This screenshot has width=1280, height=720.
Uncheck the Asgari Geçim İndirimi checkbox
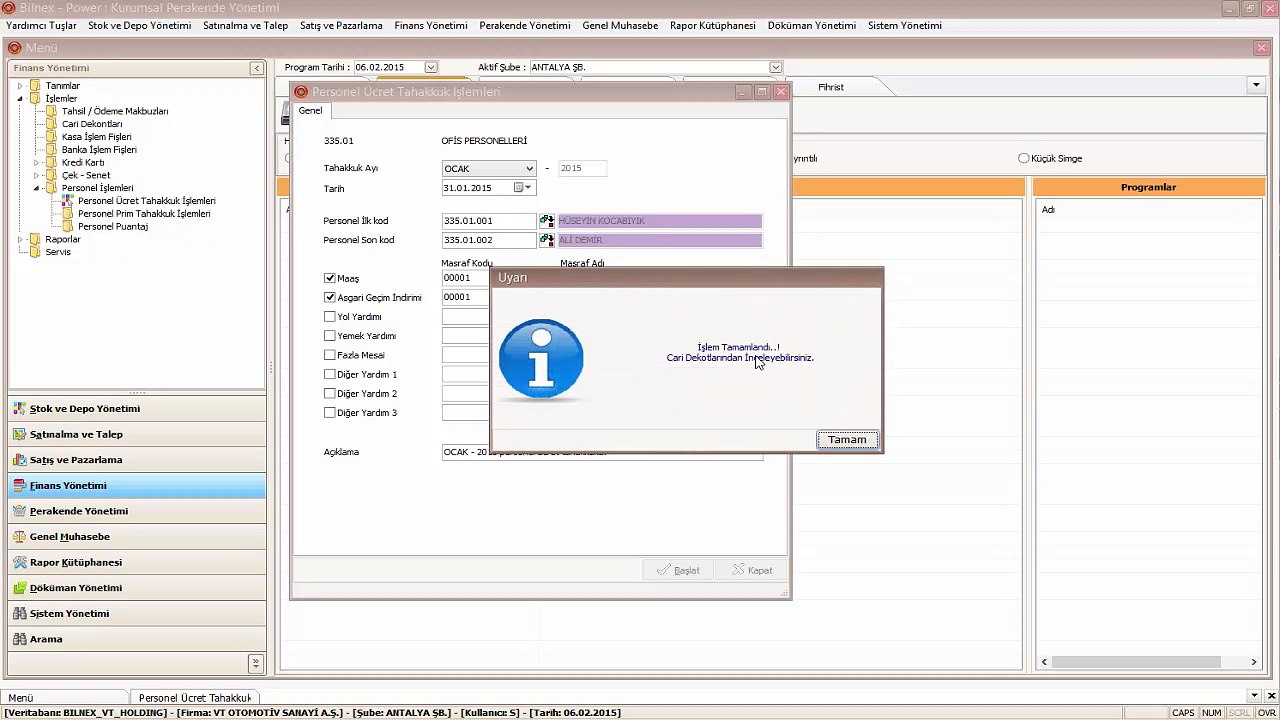330,297
